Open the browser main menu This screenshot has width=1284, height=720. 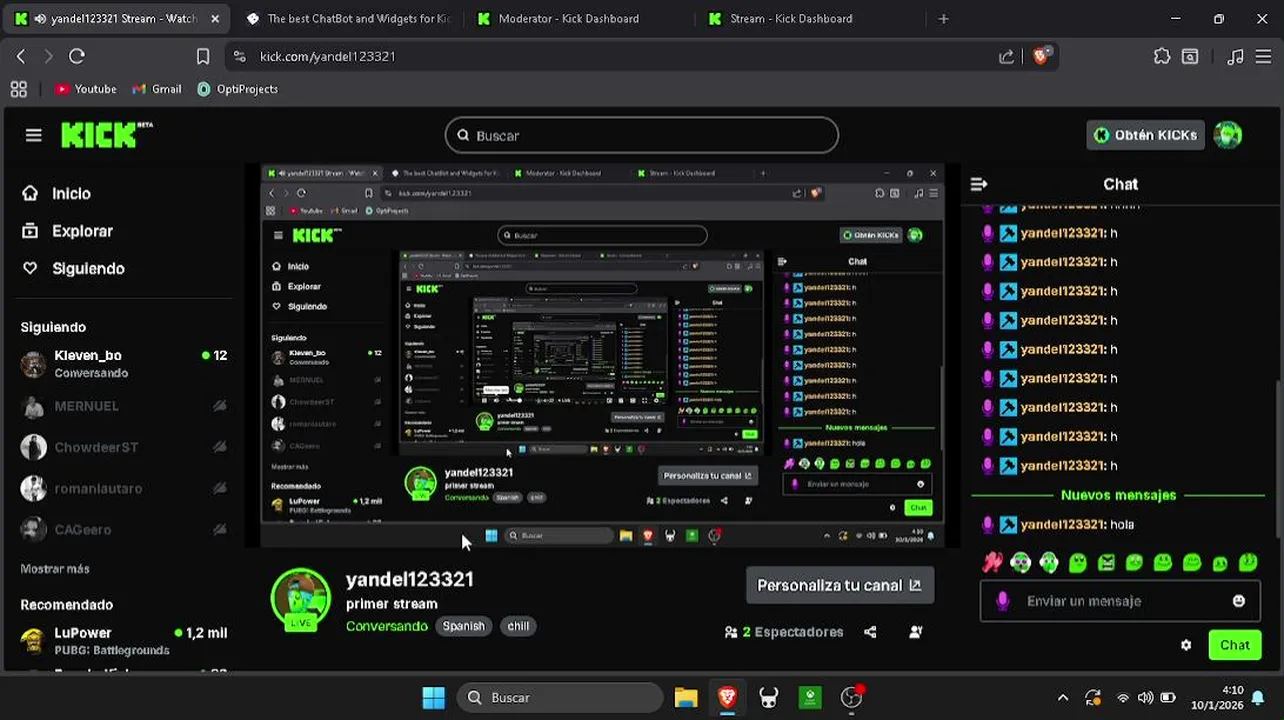(x=1264, y=56)
